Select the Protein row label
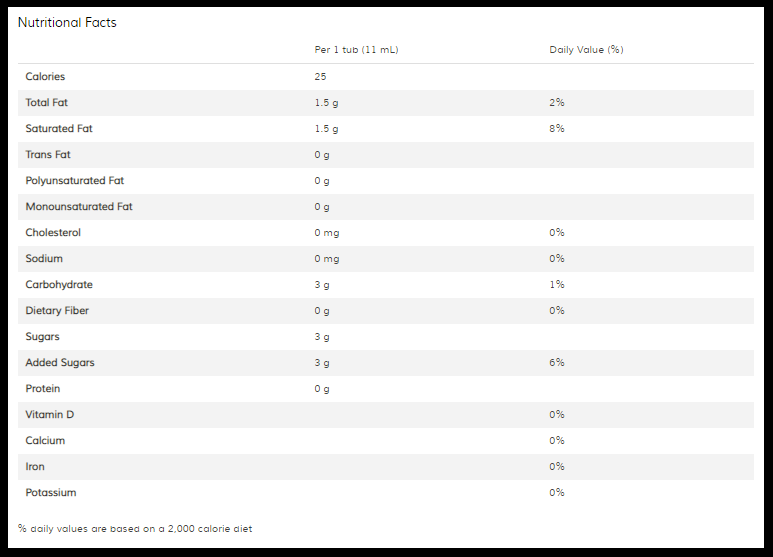Image resolution: width=773 pixels, height=557 pixels. pos(43,388)
